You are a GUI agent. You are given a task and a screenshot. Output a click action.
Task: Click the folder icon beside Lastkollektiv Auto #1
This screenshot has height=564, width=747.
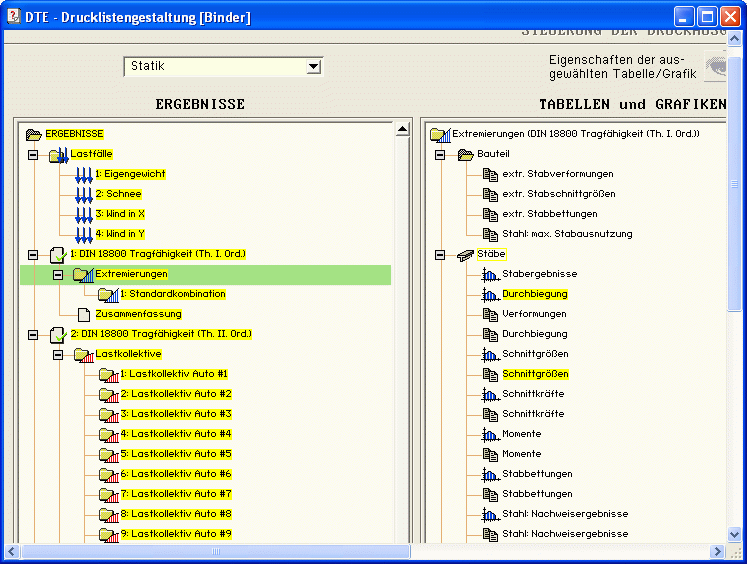[108, 375]
